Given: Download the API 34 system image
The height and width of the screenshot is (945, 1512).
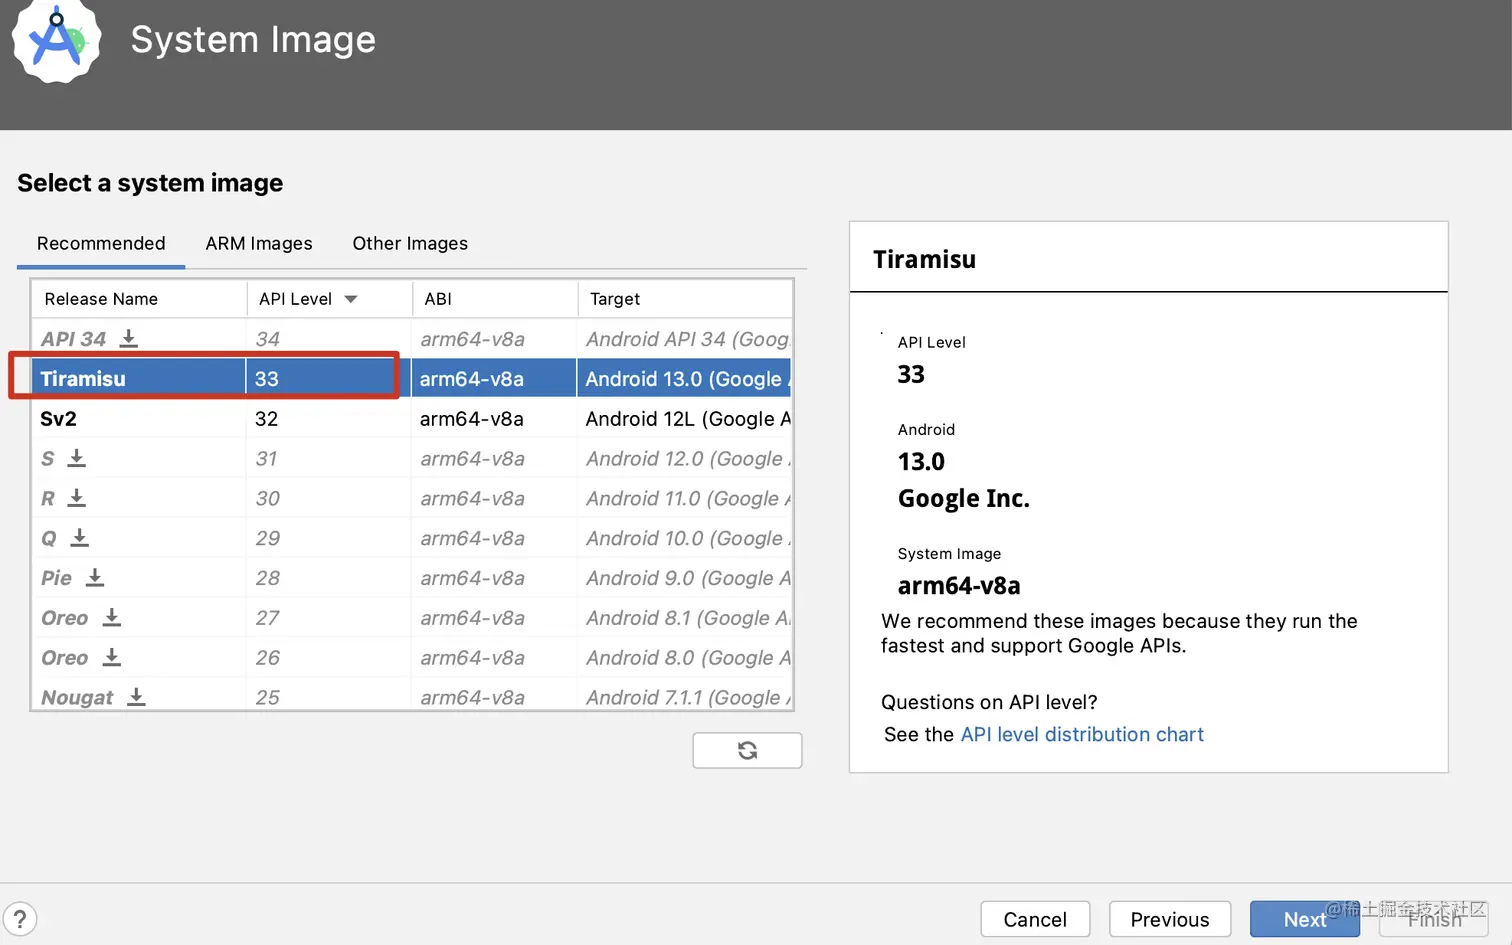Looking at the screenshot, I should (129, 339).
